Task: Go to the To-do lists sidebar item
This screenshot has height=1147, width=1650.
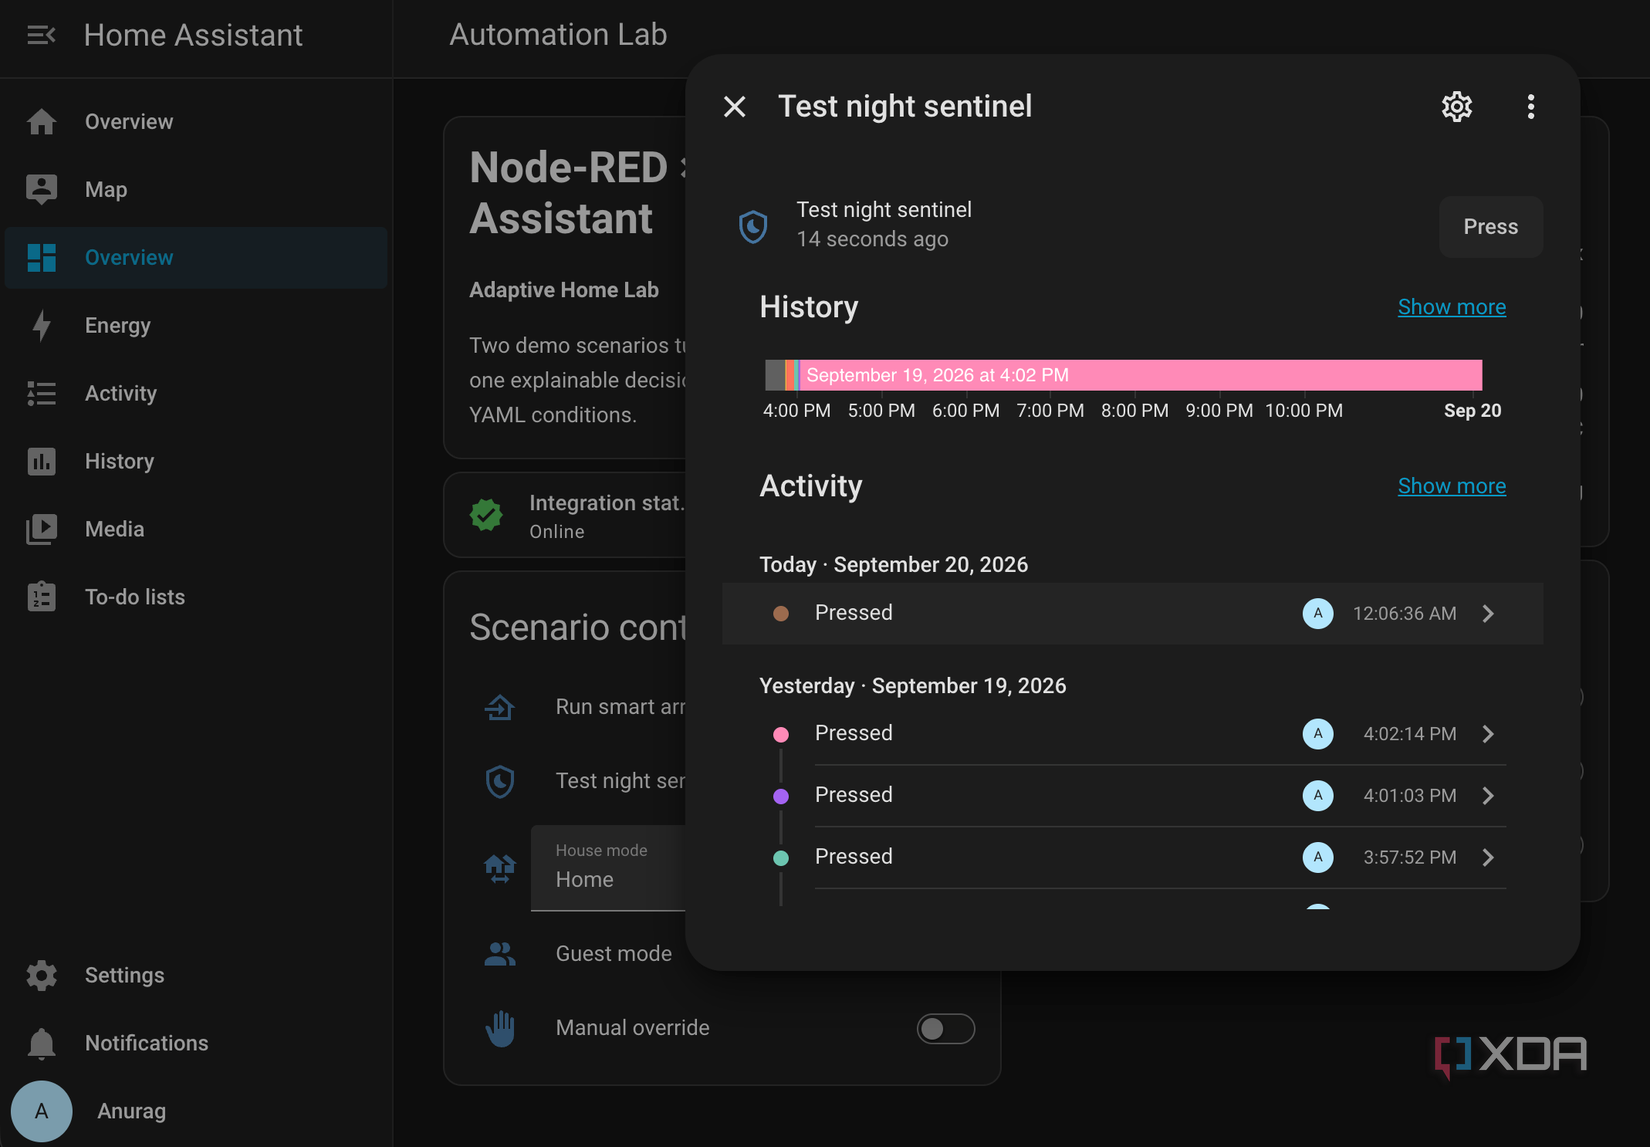Action: tap(196, 597)
